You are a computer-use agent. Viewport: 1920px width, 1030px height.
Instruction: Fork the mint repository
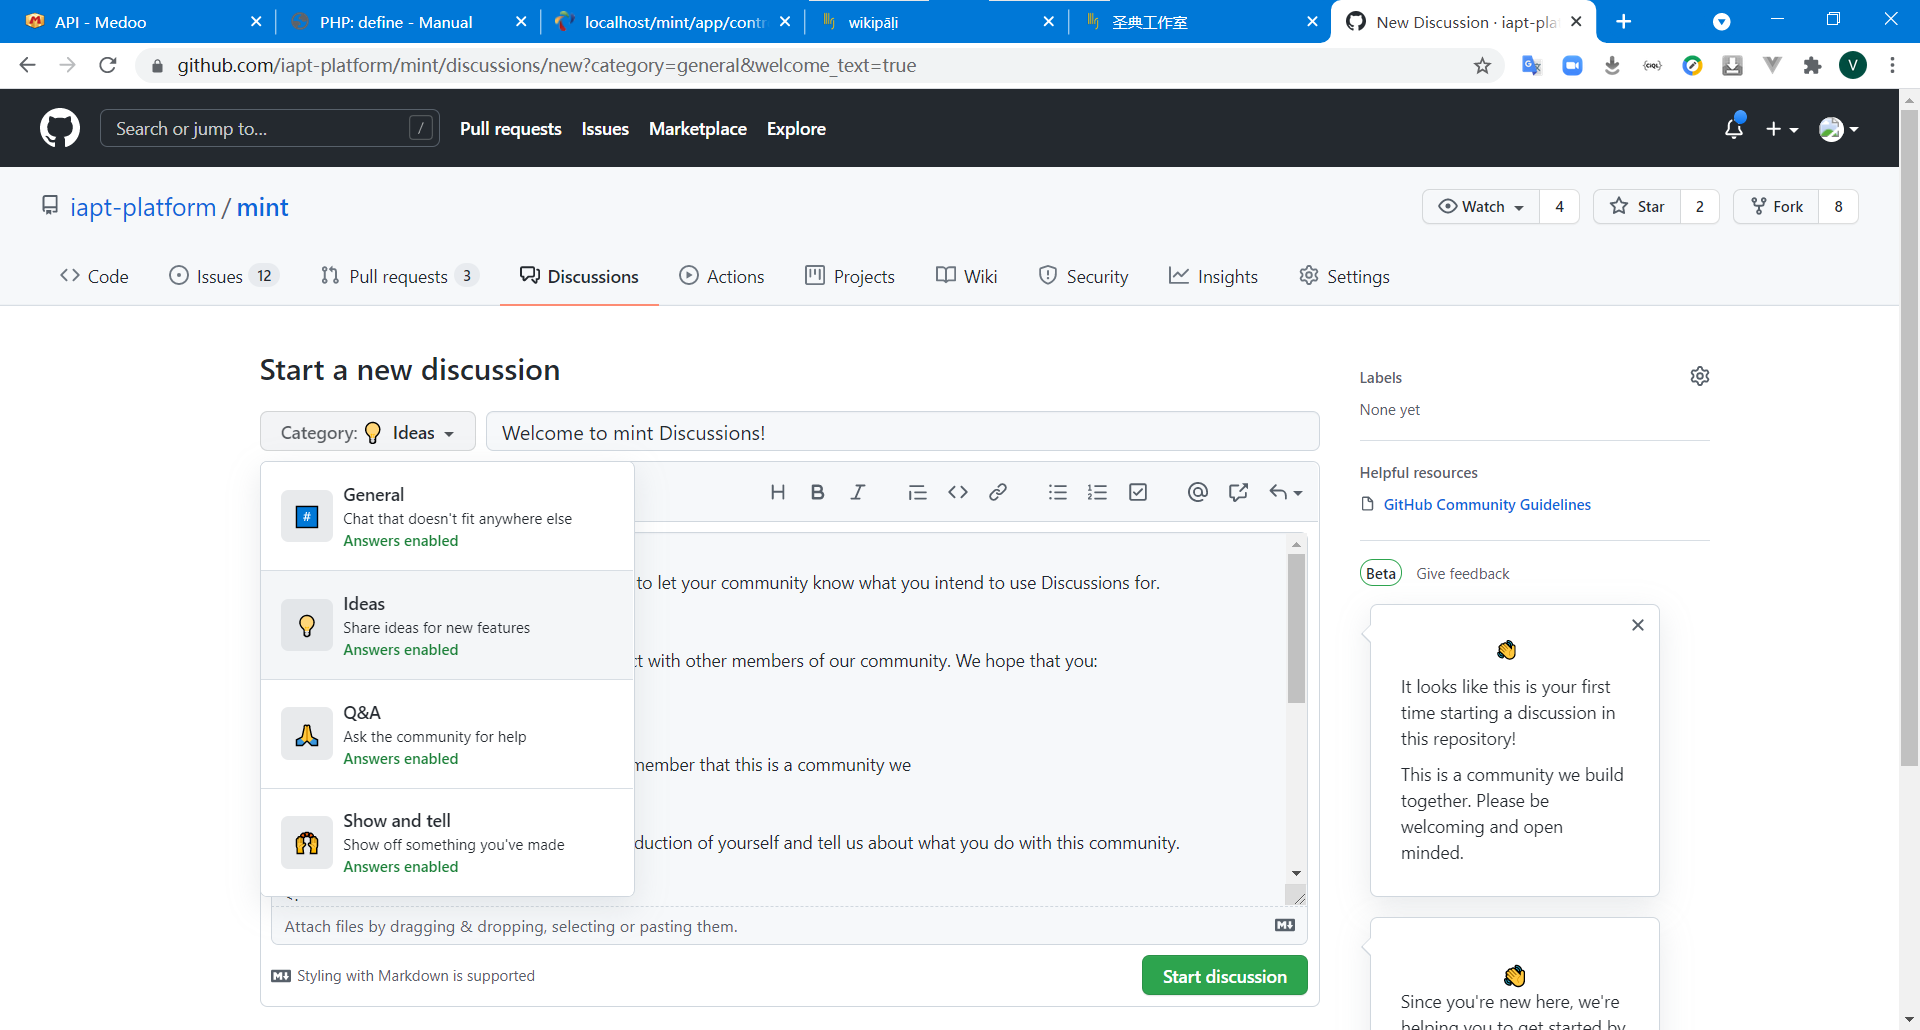1776,206
